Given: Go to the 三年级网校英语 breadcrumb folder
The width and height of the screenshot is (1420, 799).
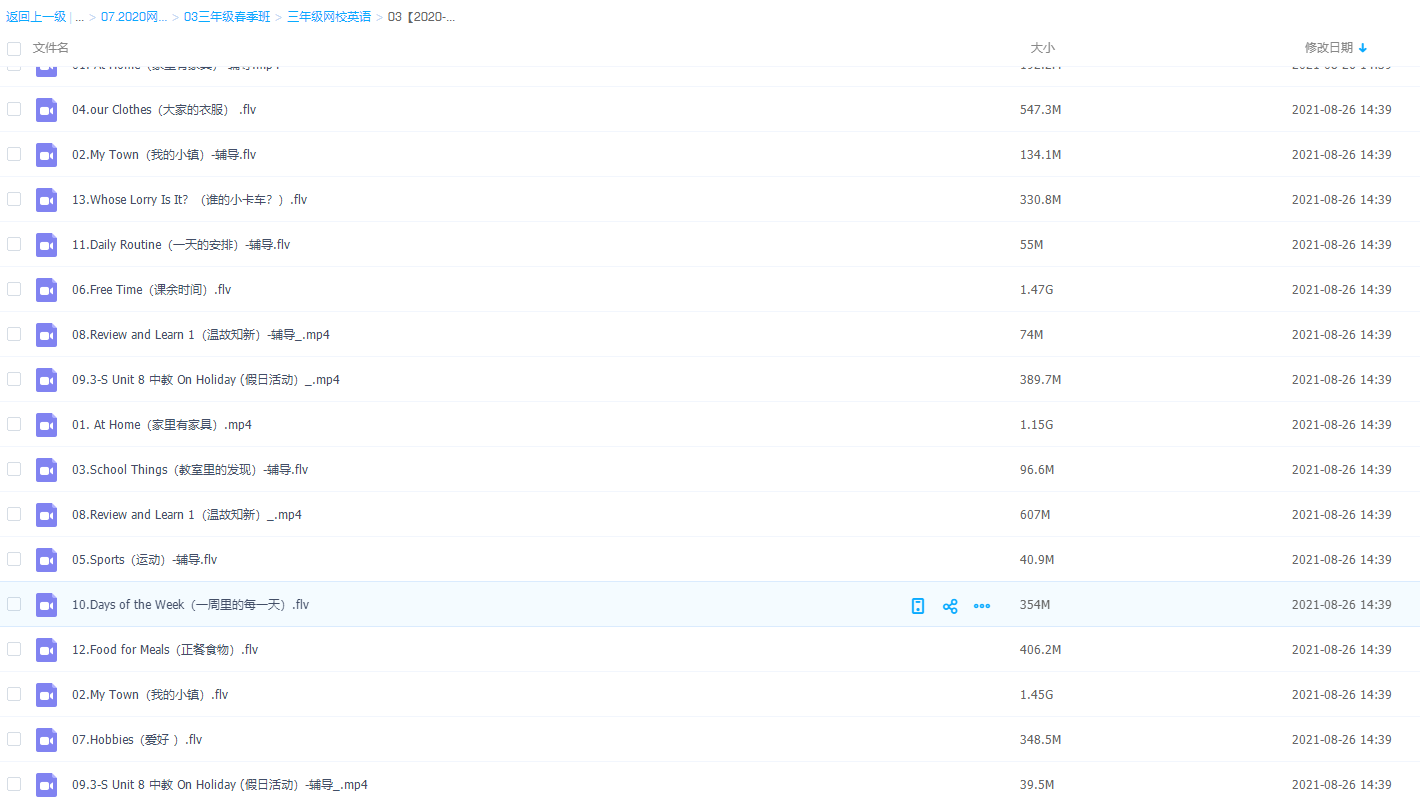Looking at the screenshot, I should point(328,17).
